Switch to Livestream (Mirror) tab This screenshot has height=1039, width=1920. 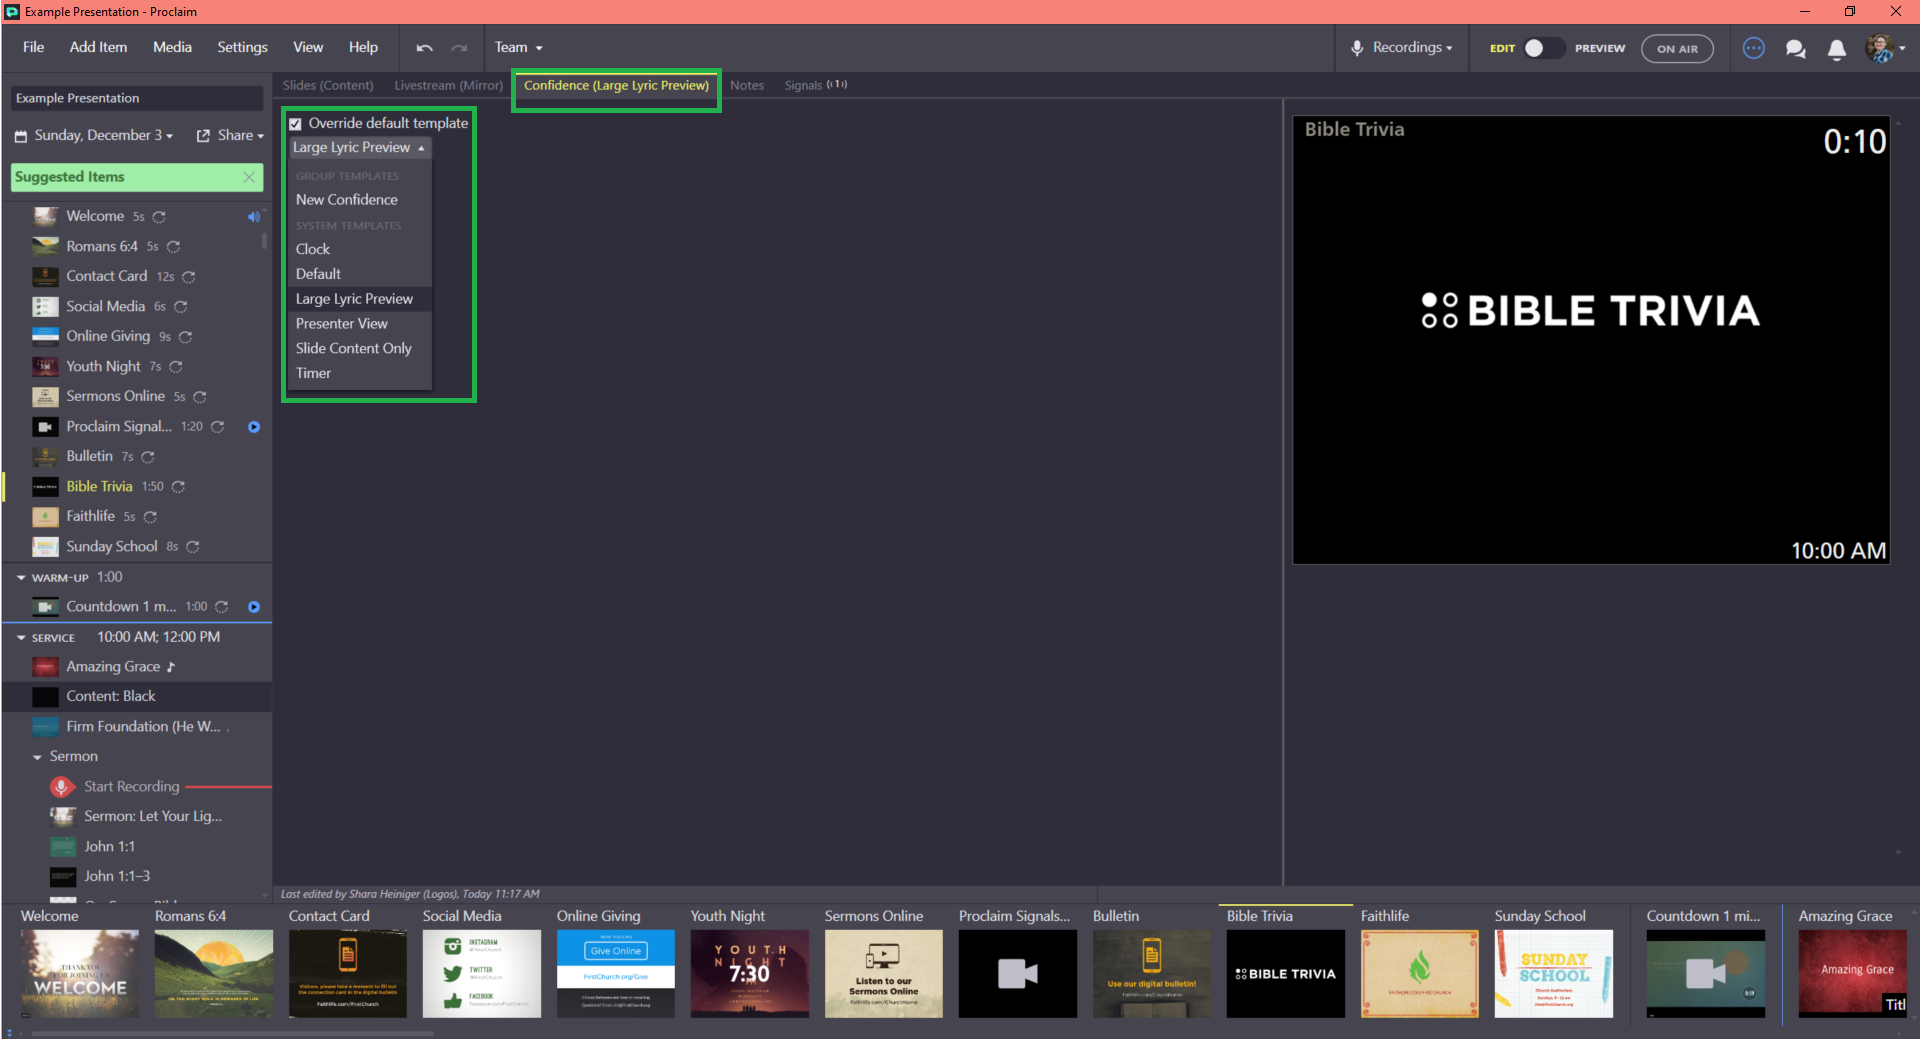pos(448,86)
